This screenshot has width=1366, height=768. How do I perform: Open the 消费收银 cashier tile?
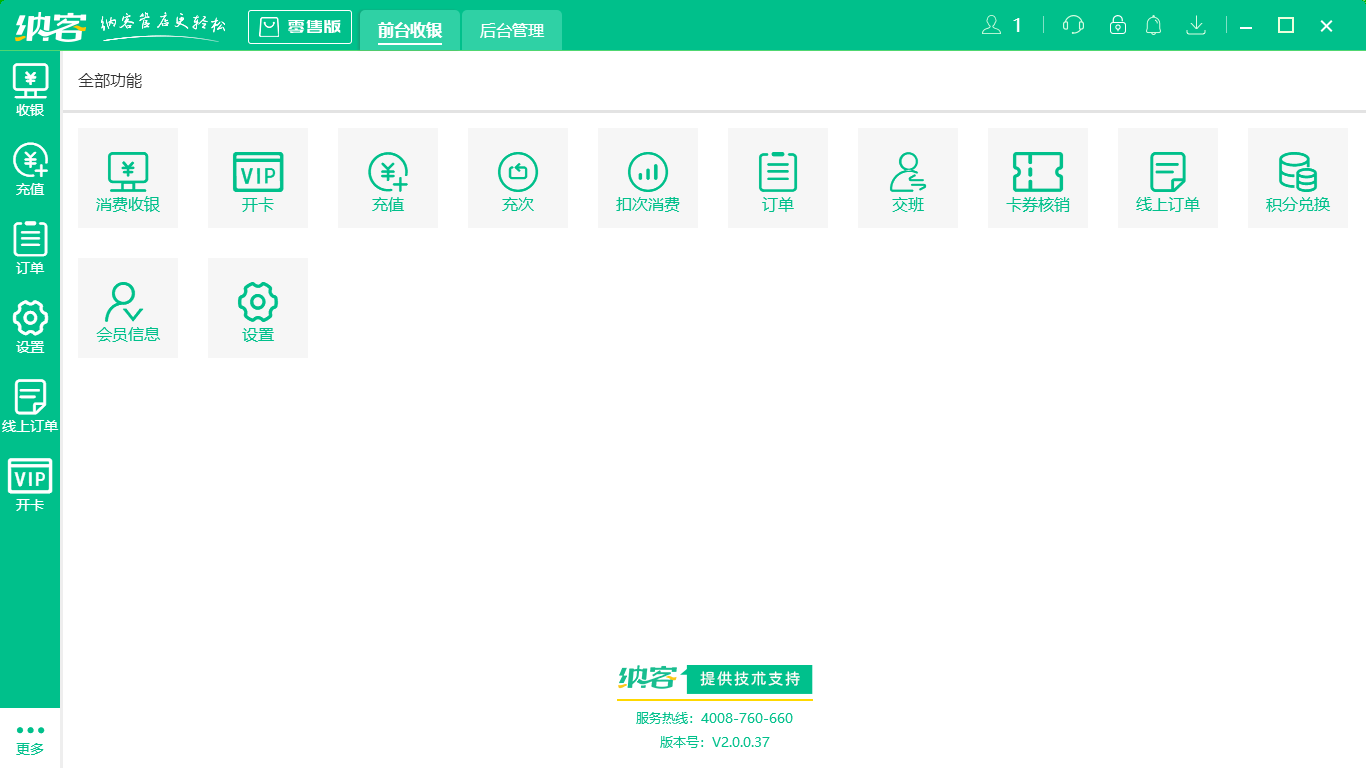pos(128,178)
